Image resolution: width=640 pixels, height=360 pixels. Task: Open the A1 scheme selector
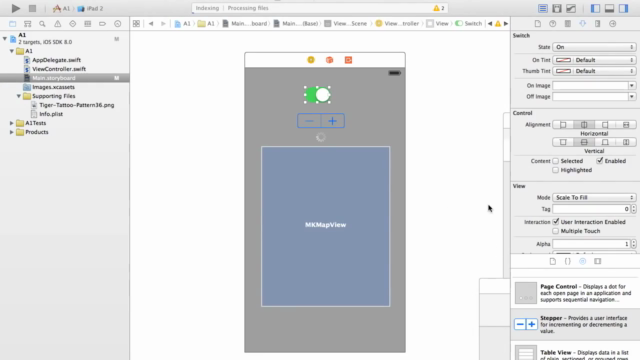[62, 8]
